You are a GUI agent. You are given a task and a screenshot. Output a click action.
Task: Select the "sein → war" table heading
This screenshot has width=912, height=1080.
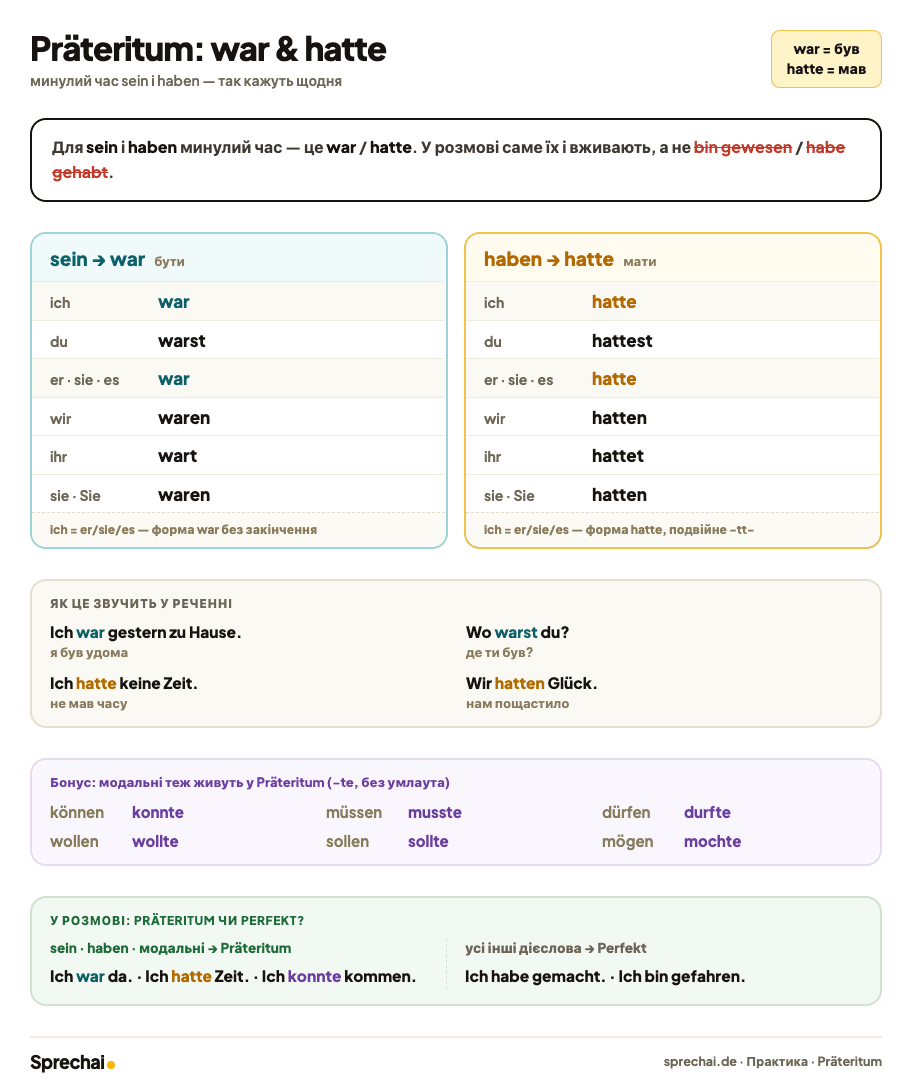click(x=97, y=260)
